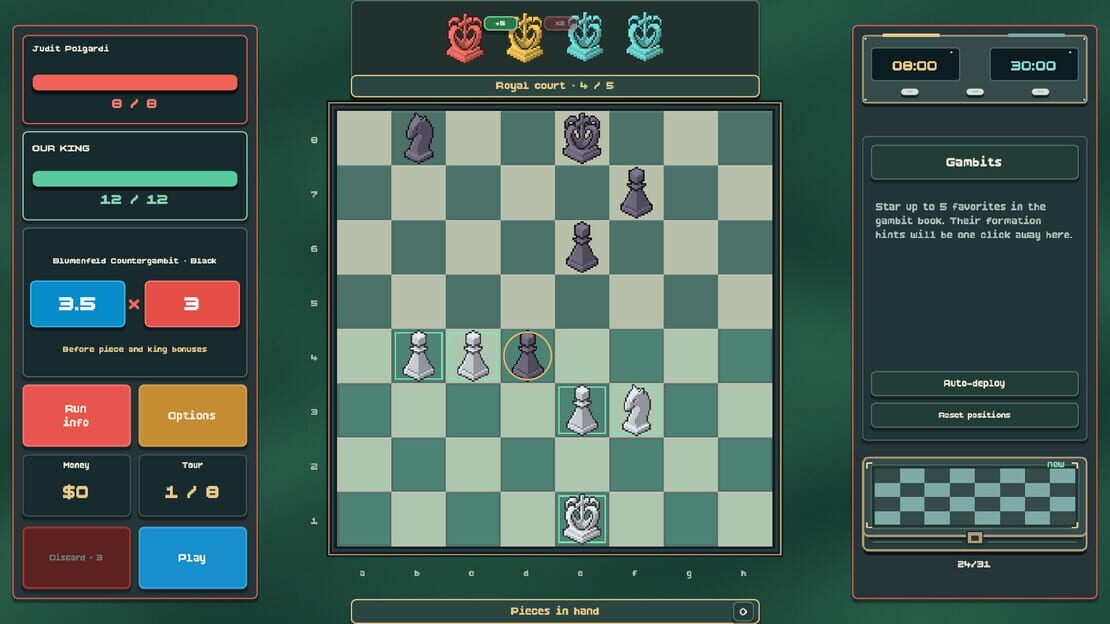Expand the Pieces in hand tray
The width and height of the screenshot is (1110, 624).
pyautogui.click(x=743, y=611)
